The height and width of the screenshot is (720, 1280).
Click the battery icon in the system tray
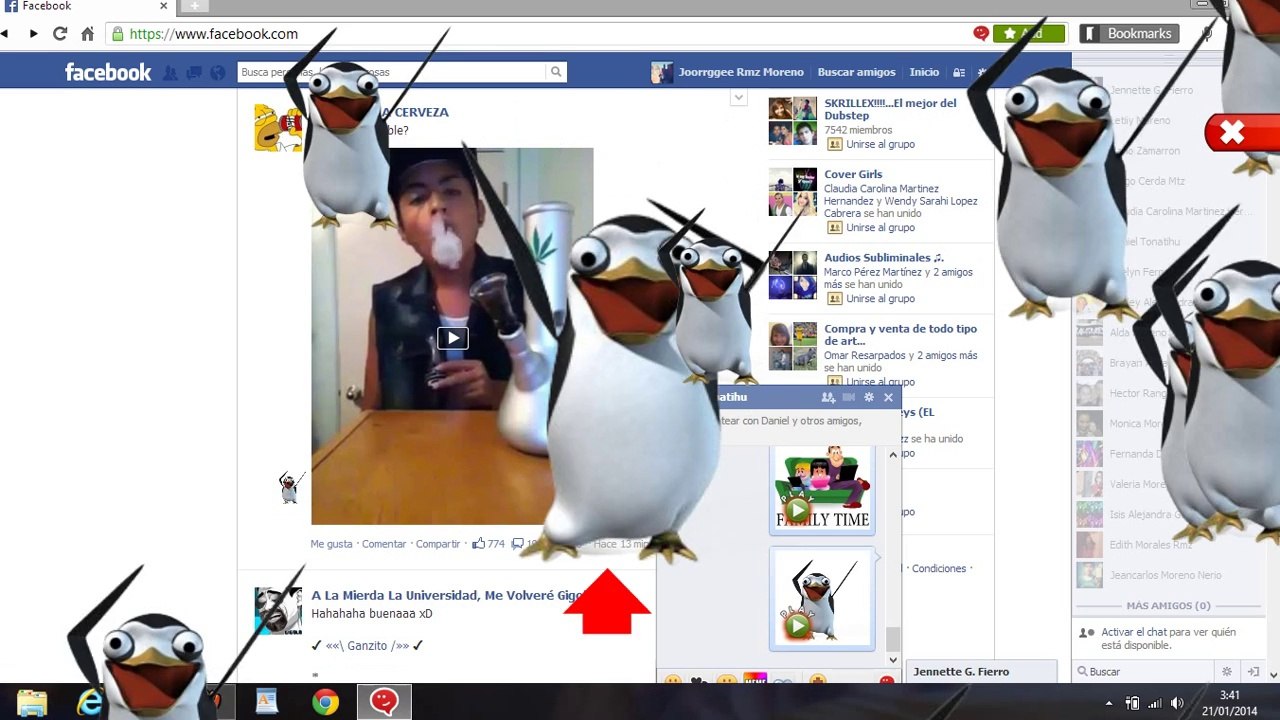[x=1132, y=703]
